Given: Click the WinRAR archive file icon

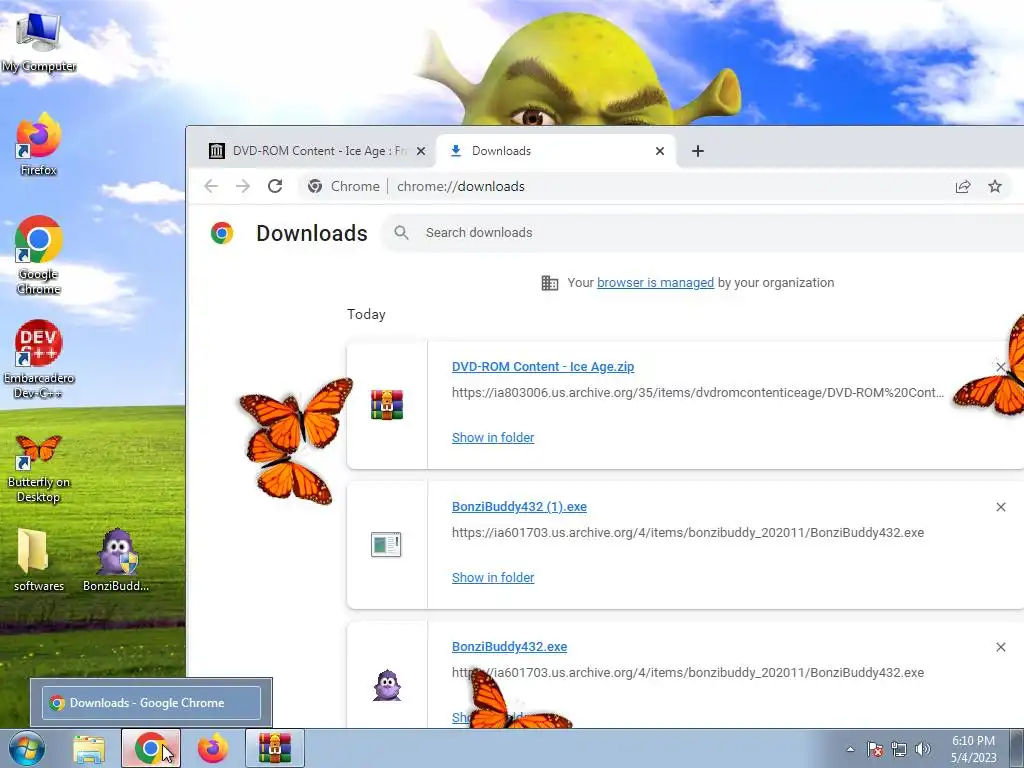Looking at the screenshot, I should [x=387, y=404].
